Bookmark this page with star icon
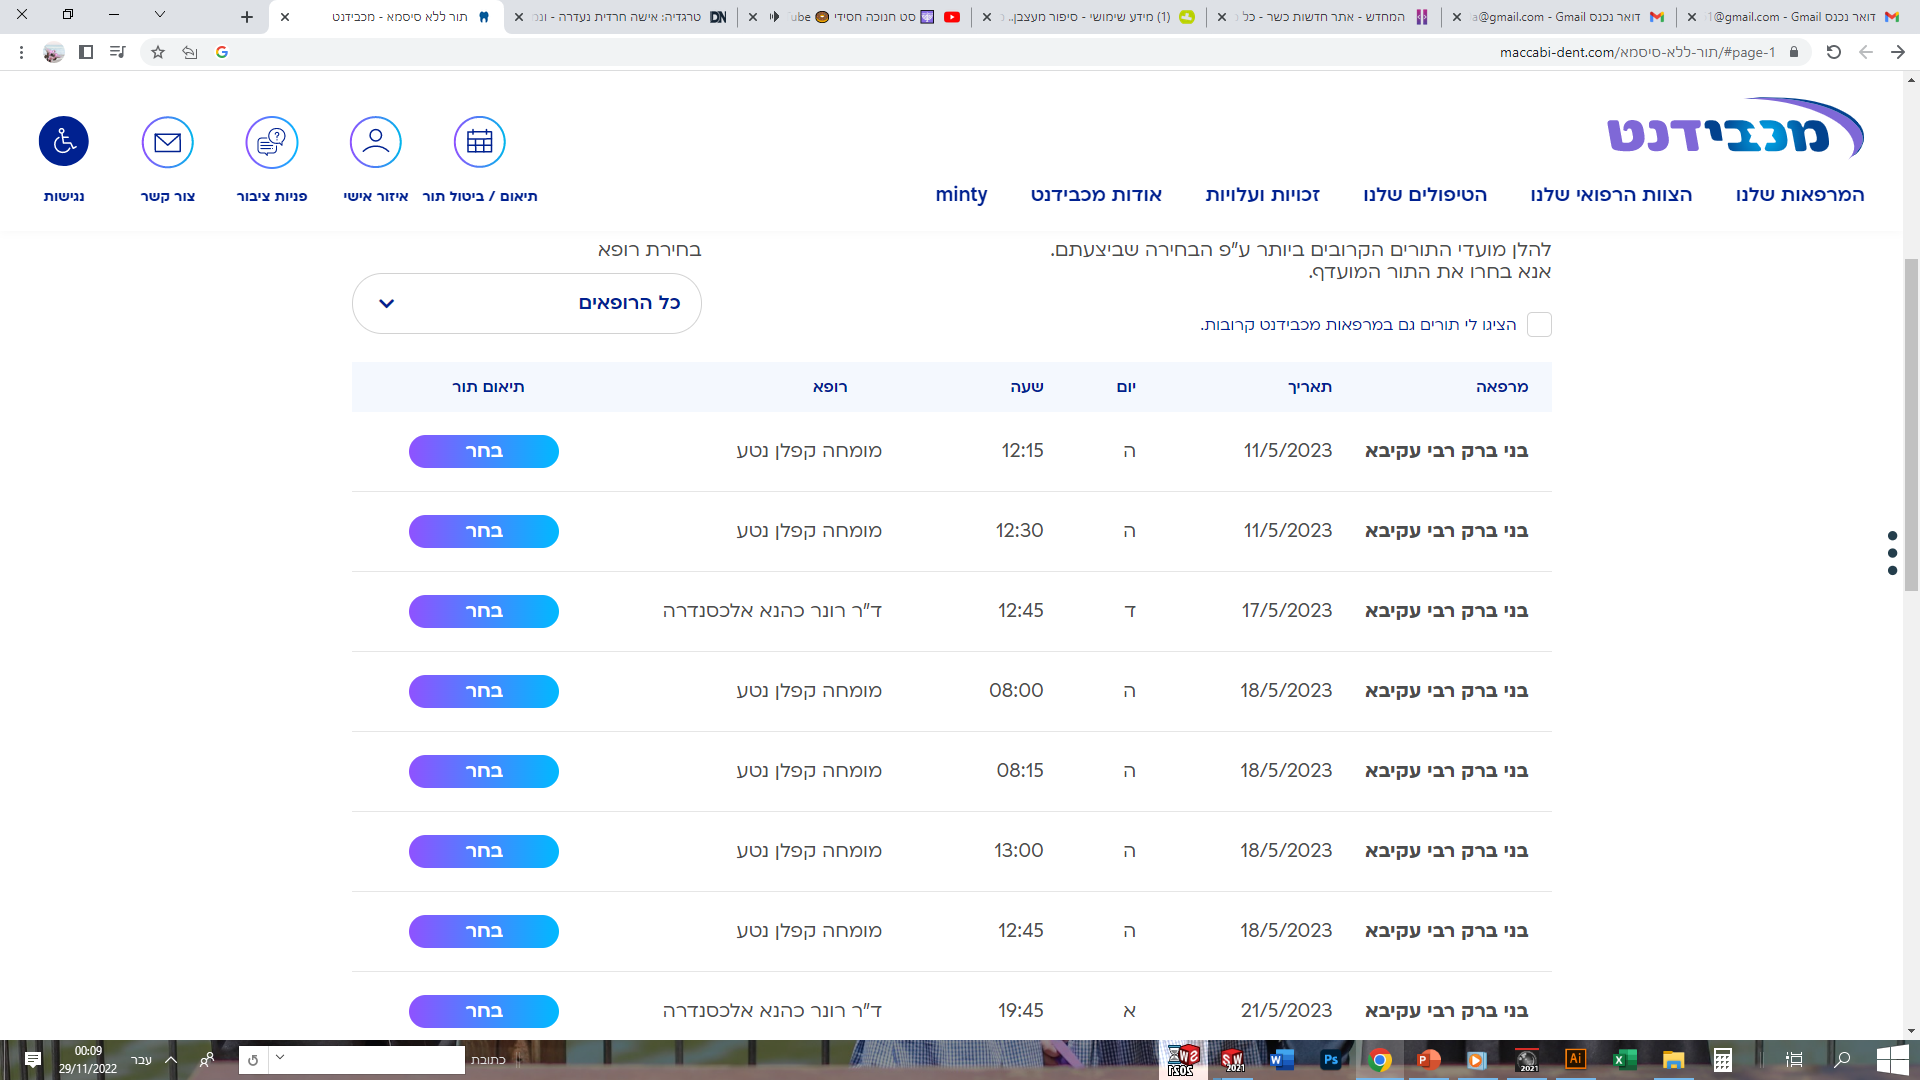 point(158,52)
